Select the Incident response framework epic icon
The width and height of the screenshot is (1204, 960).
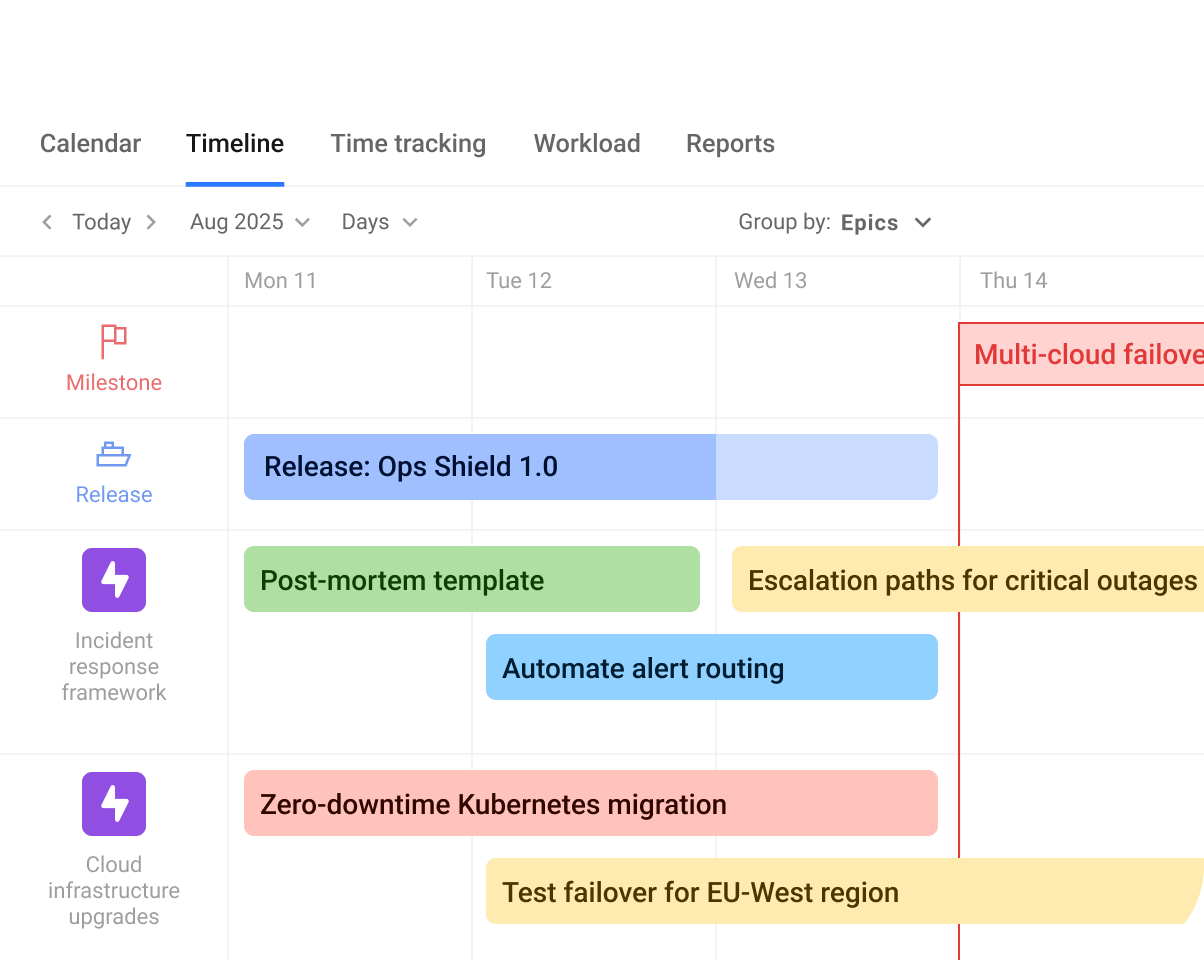pos(113,580)
